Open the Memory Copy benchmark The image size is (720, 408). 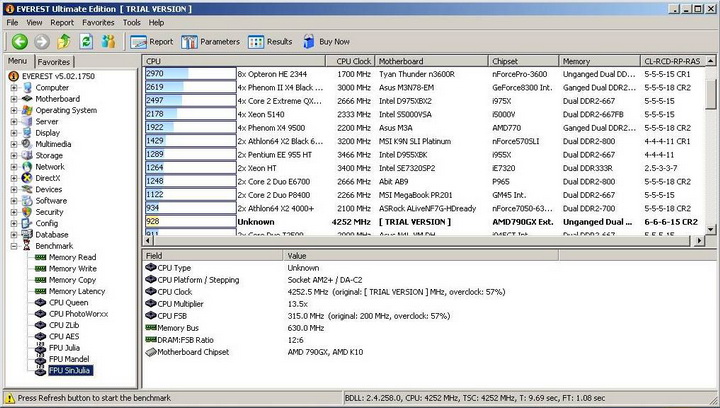[72, 280]
